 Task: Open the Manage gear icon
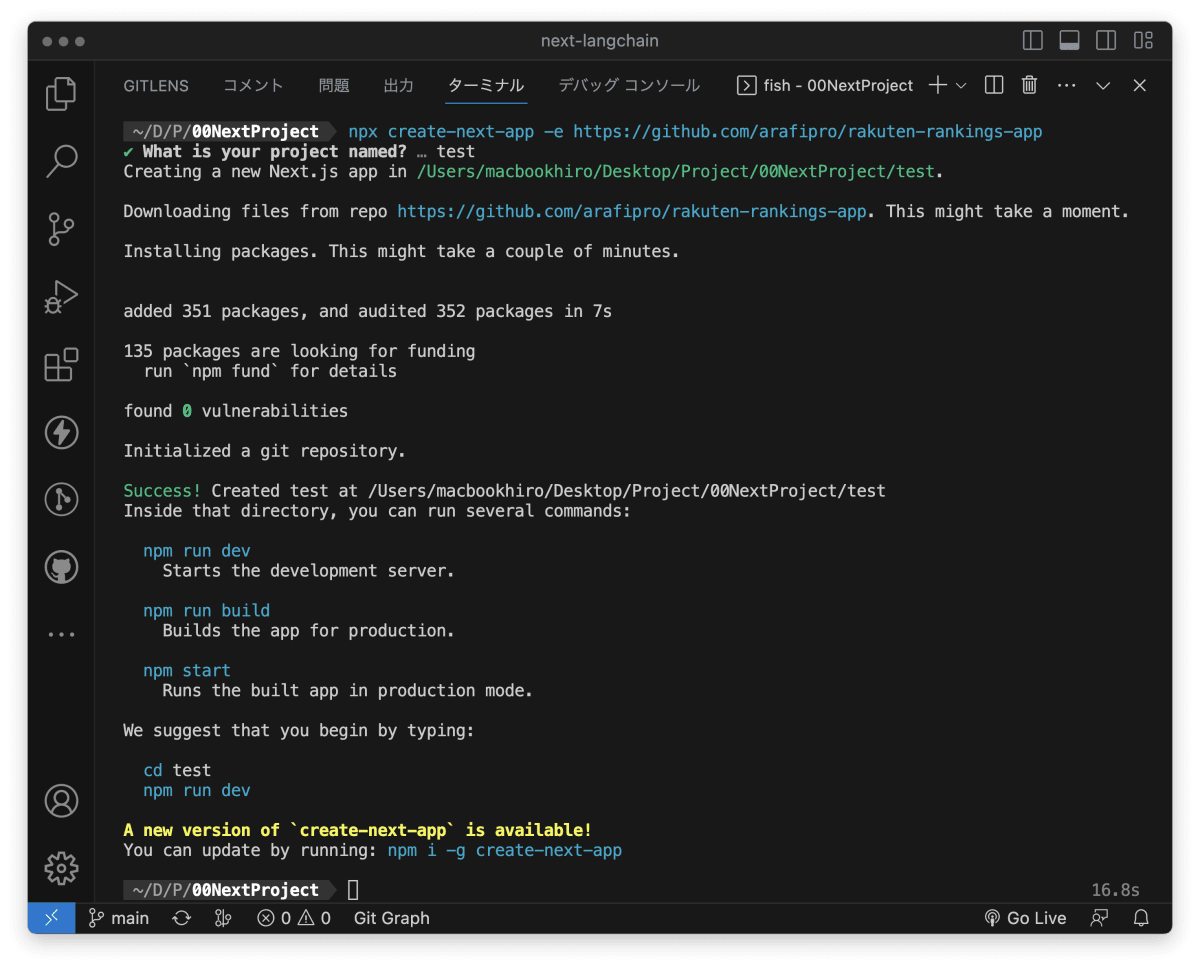click(61, 868)
